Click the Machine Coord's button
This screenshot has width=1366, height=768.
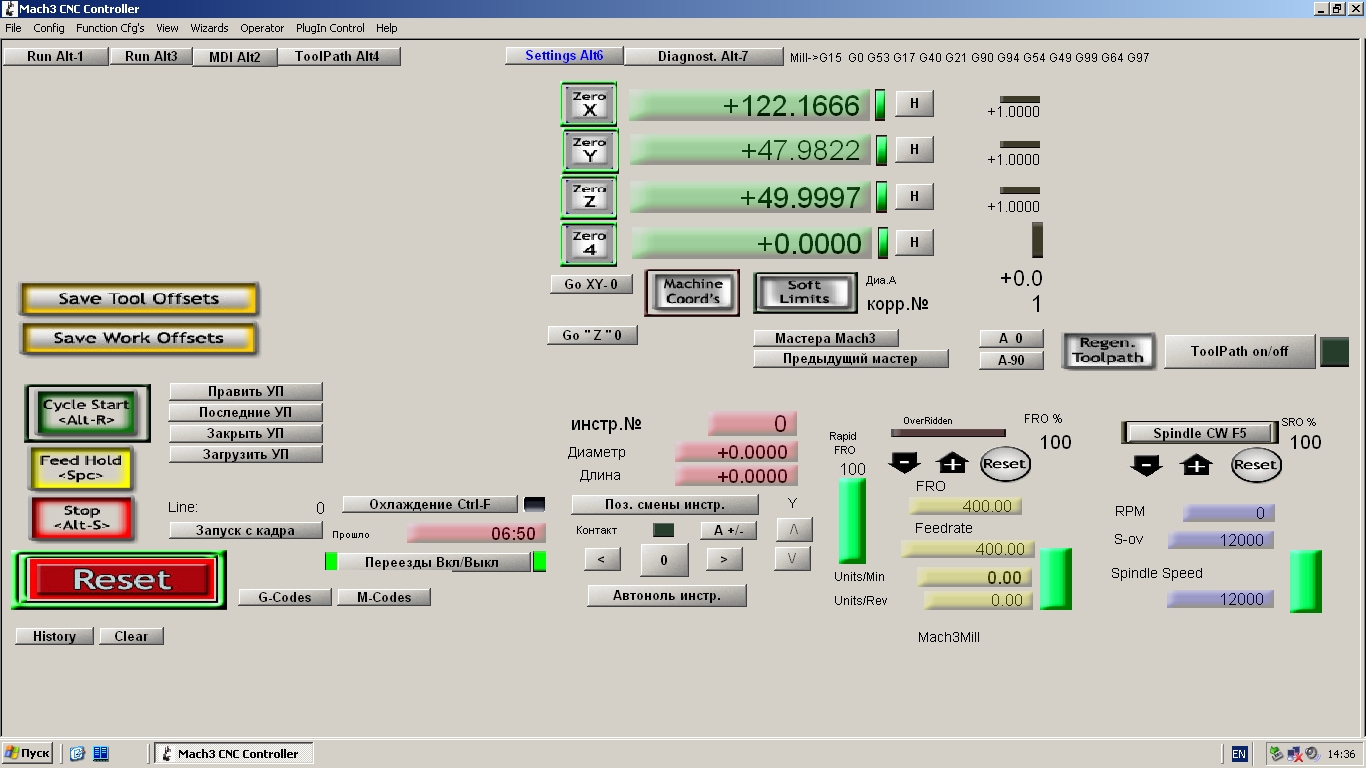click(x=692, y=292)
